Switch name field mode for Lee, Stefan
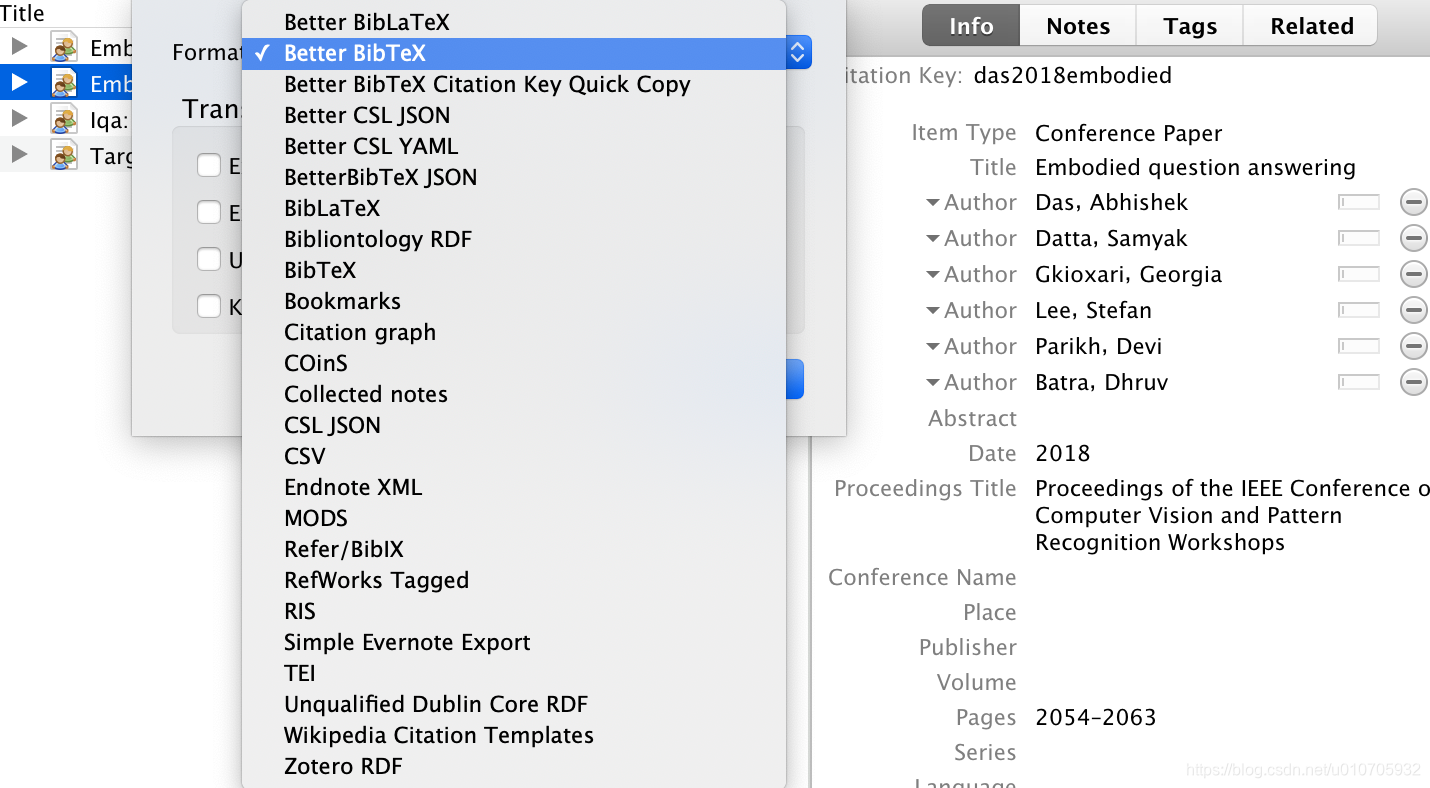1430x788 pixels. coord(1359,310)
